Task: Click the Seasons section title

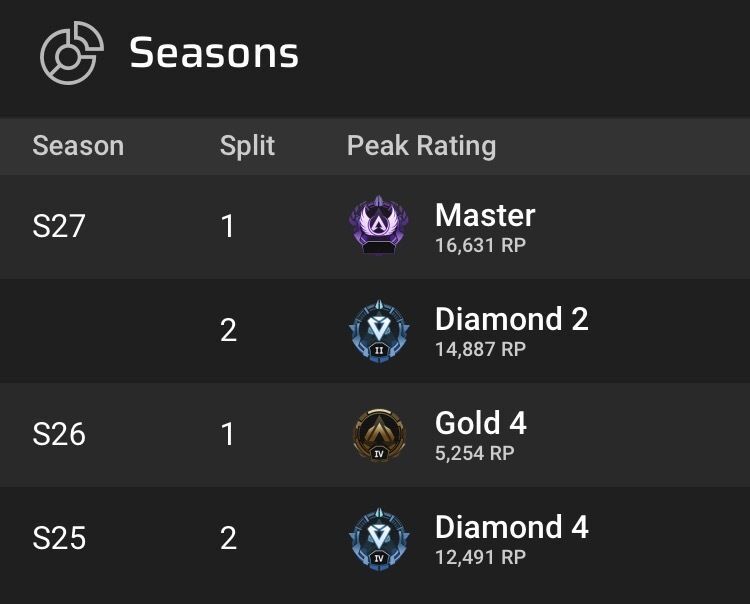Action: click(214, 53)
